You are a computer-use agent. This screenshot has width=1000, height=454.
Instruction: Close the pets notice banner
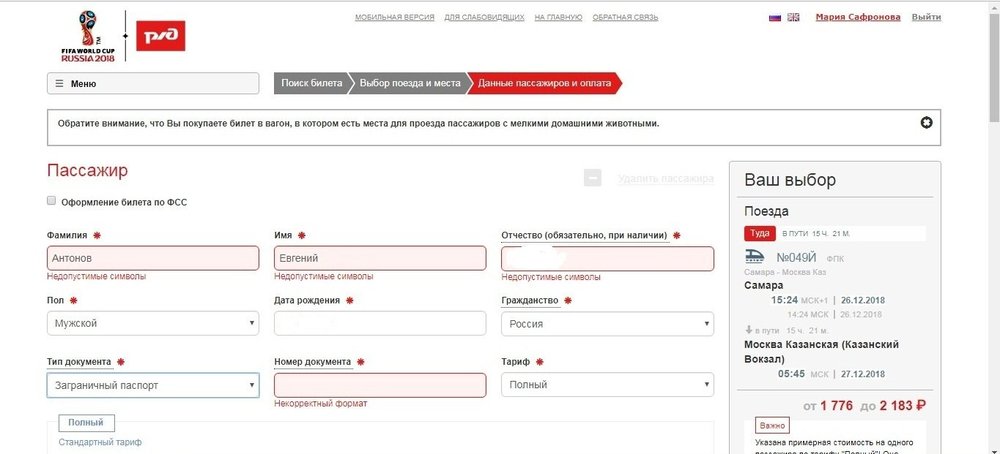pos(926,123)
